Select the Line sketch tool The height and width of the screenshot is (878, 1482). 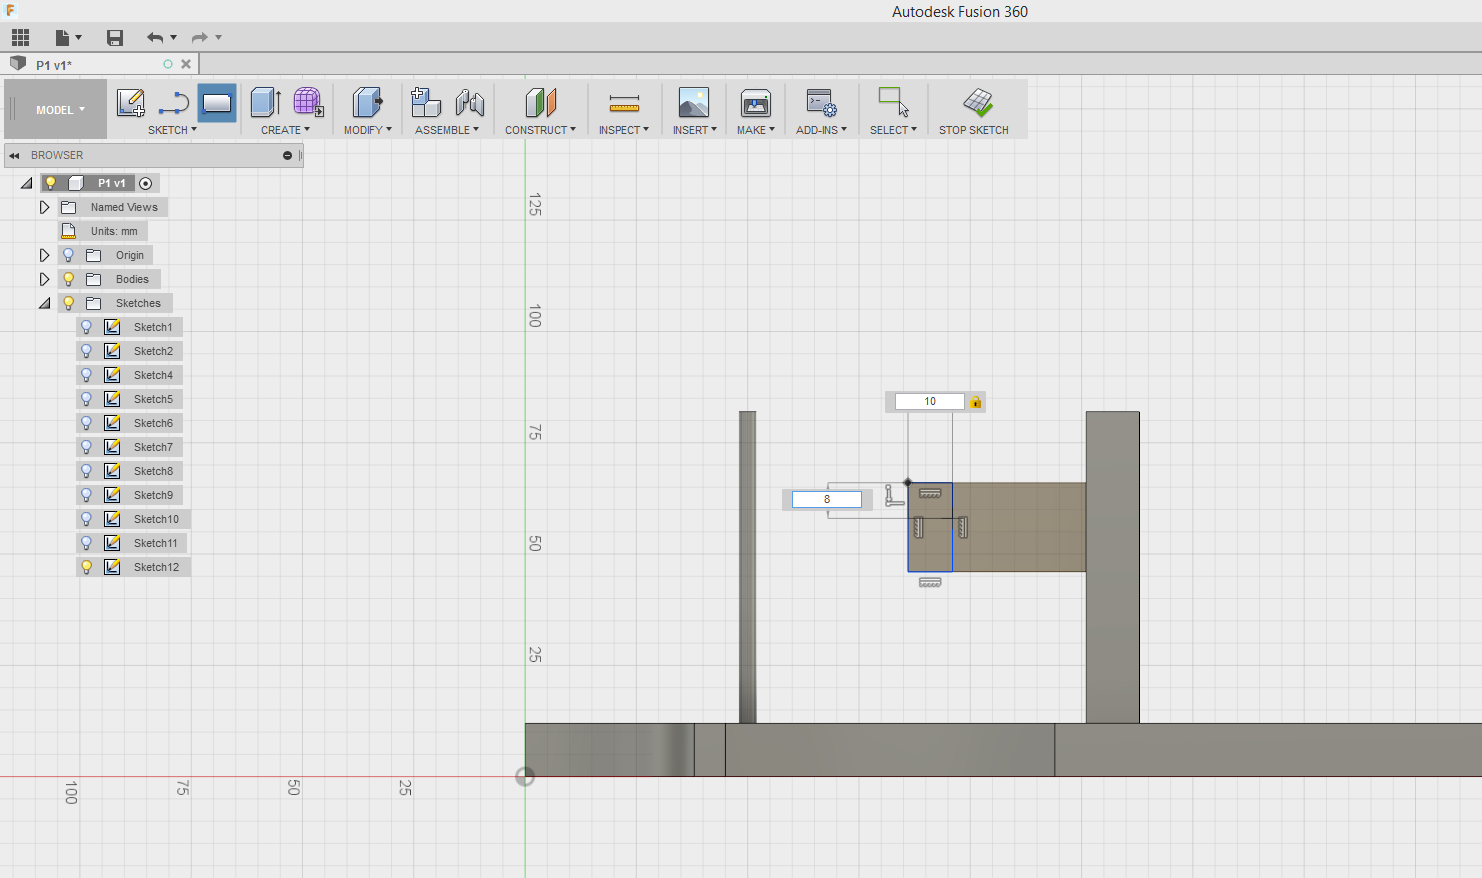click(174, 102)
